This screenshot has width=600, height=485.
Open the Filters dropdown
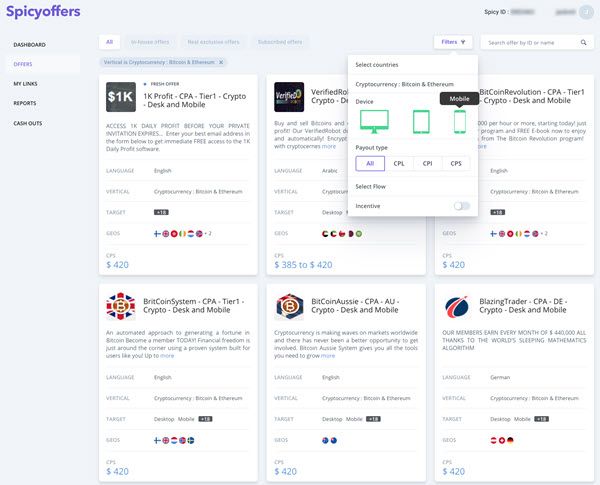(453, 42)
